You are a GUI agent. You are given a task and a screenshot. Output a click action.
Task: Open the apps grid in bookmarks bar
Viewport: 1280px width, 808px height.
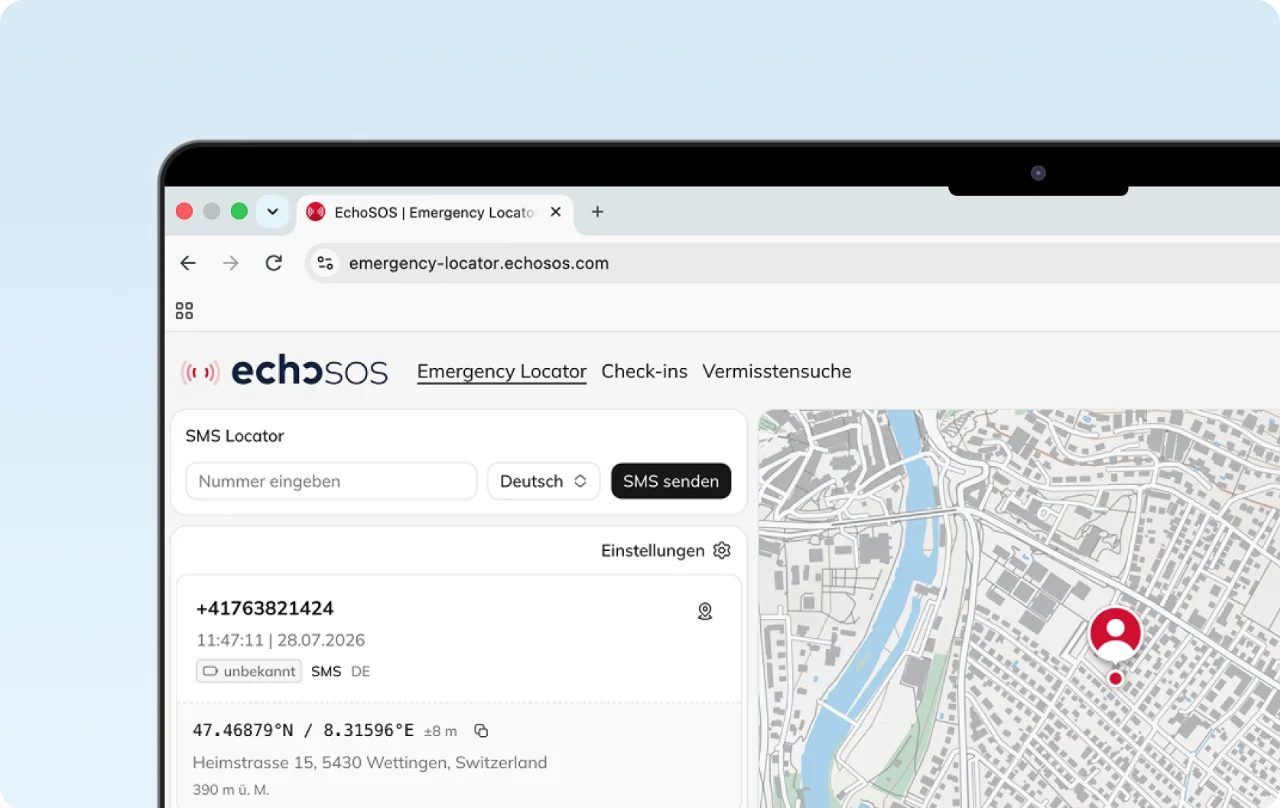click(184, 311)
